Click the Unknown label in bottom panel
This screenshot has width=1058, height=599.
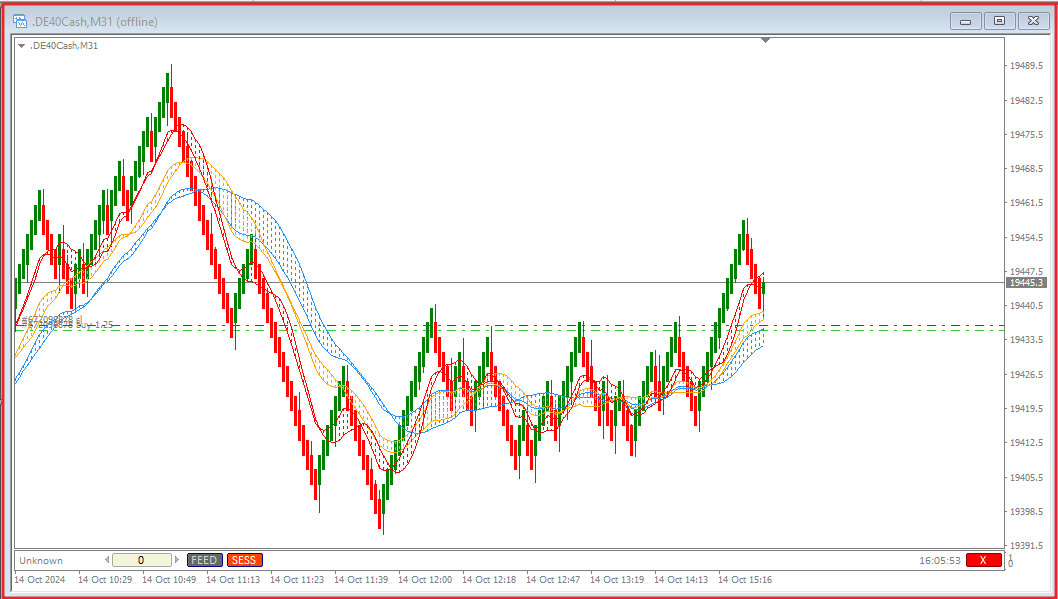(x=41, y=561)
